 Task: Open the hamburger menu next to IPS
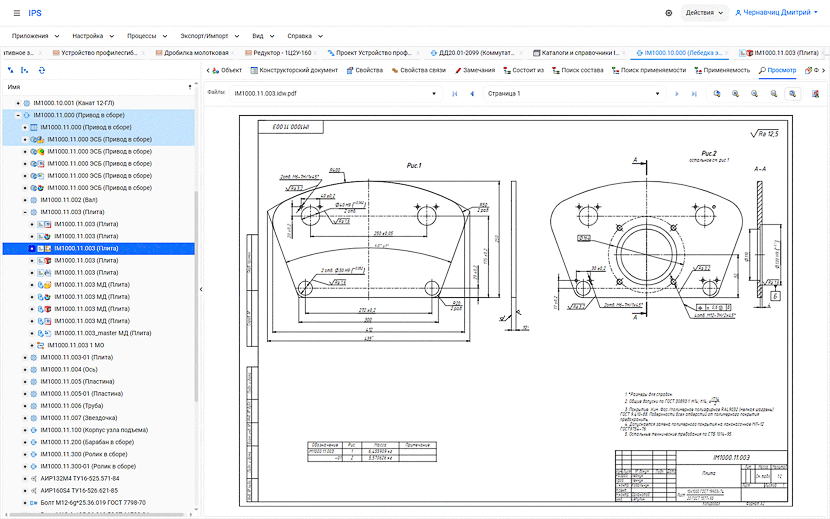pyautogui.click(x=16, y=13)
